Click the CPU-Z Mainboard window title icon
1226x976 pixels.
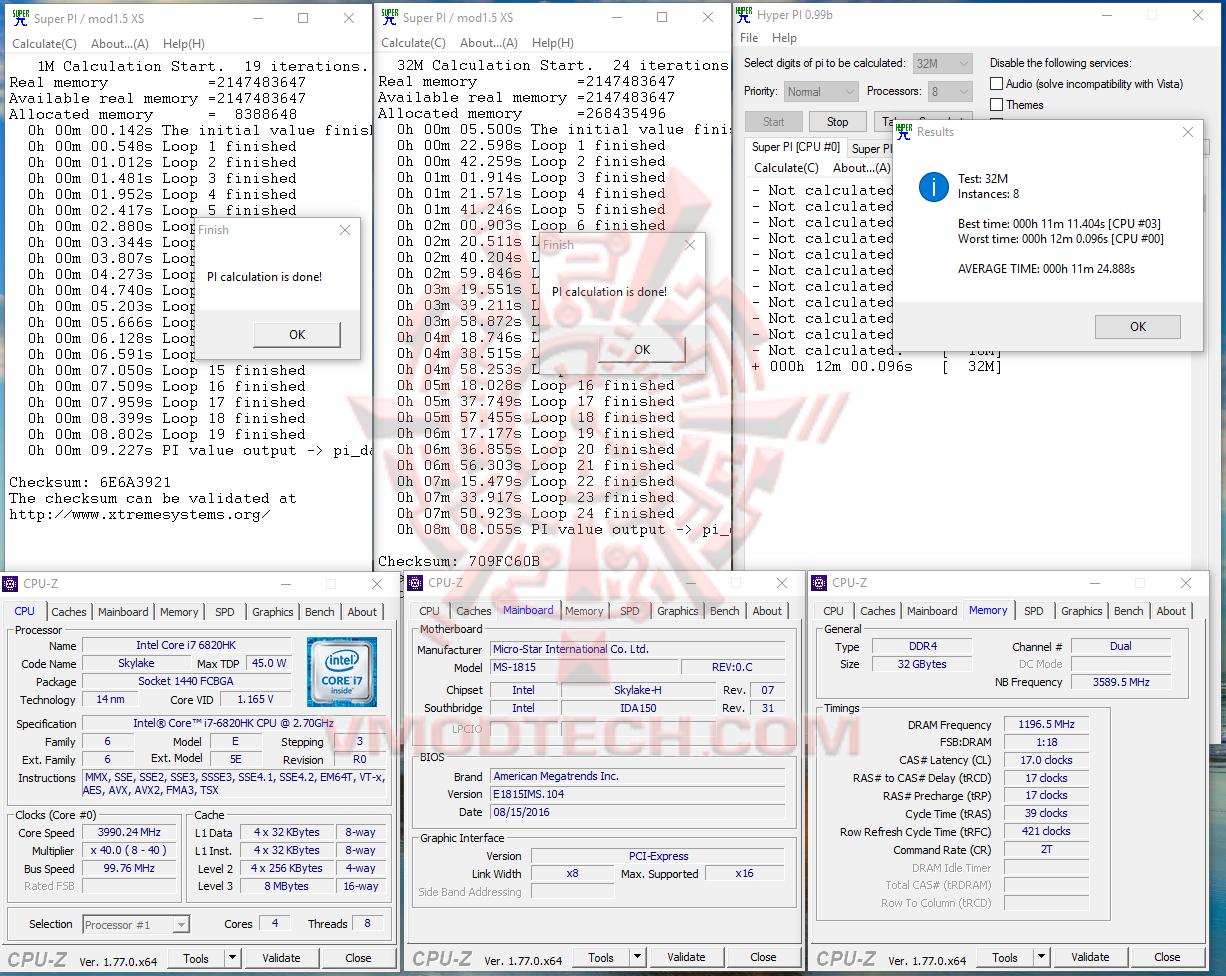(x=415, y=582)
